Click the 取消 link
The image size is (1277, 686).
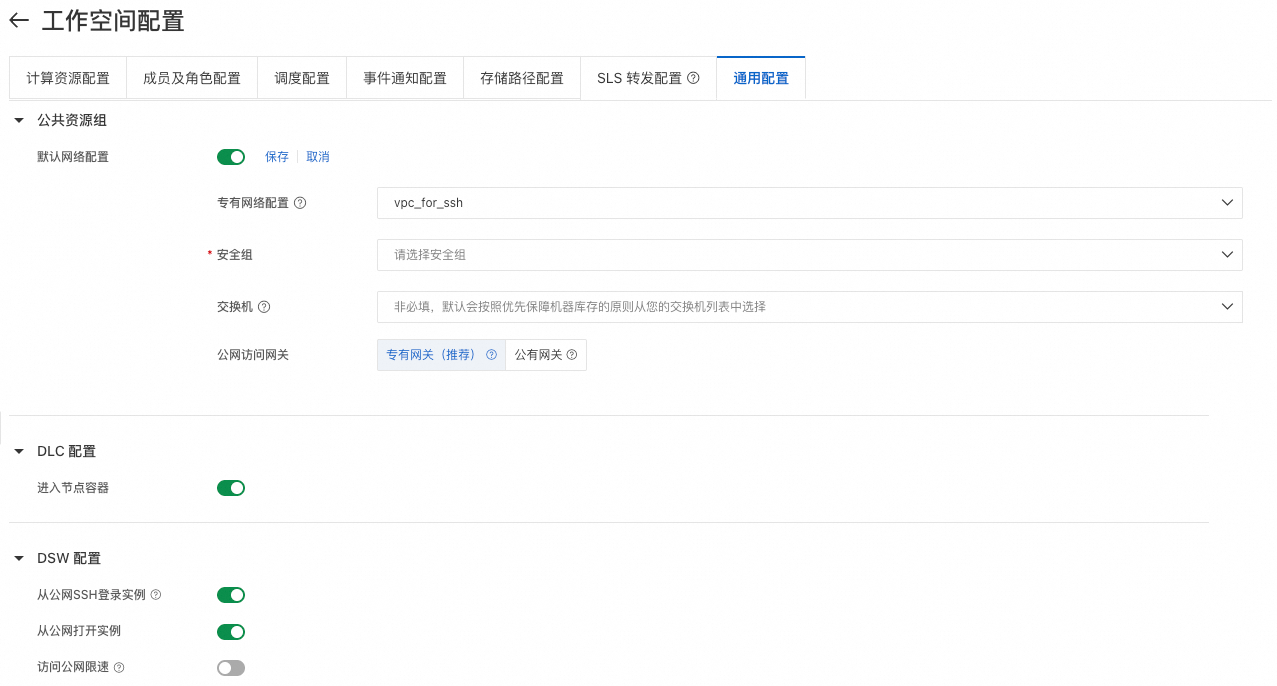pyautogui.click(x=318, y=157)
